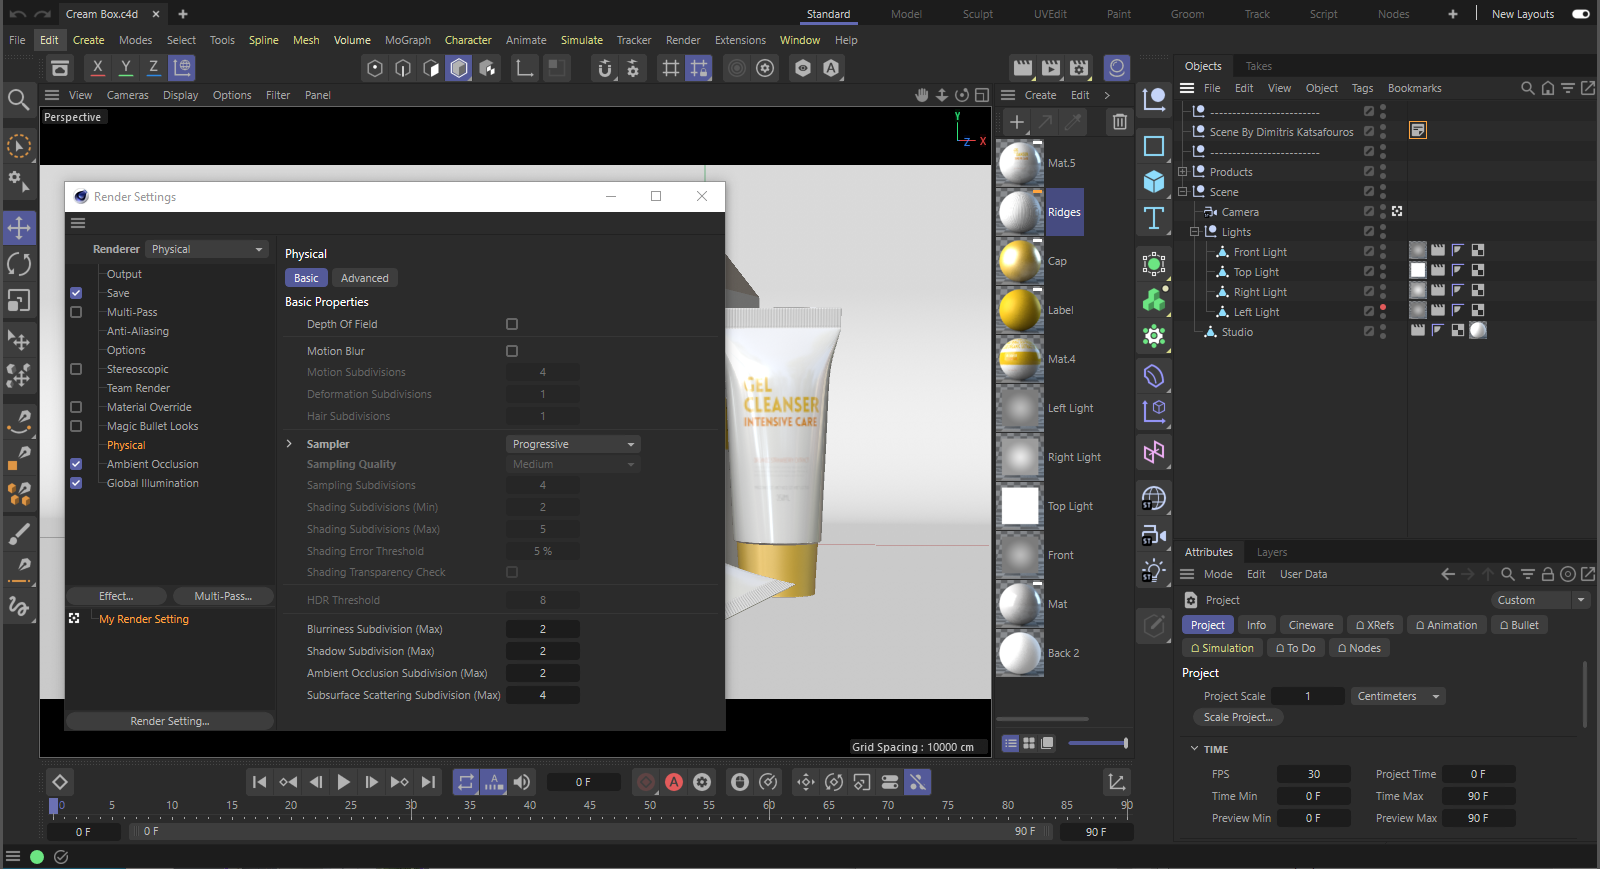Viewport: 1600px width, 869px height.
Task: Click the Effect... button
Action: click(x=116, y=596)
